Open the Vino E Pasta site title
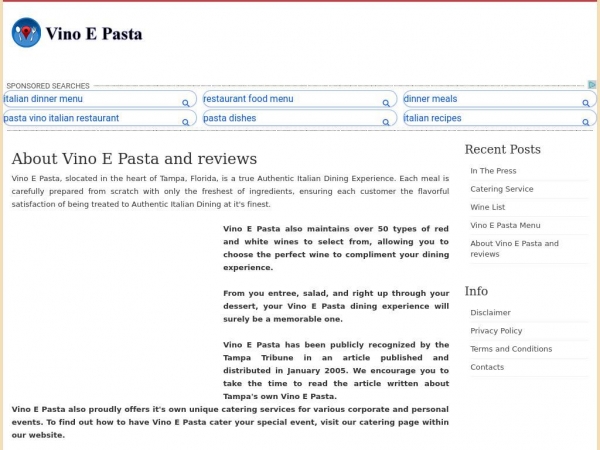The width and height of the screenshot is (600, 450). (94, 34)
